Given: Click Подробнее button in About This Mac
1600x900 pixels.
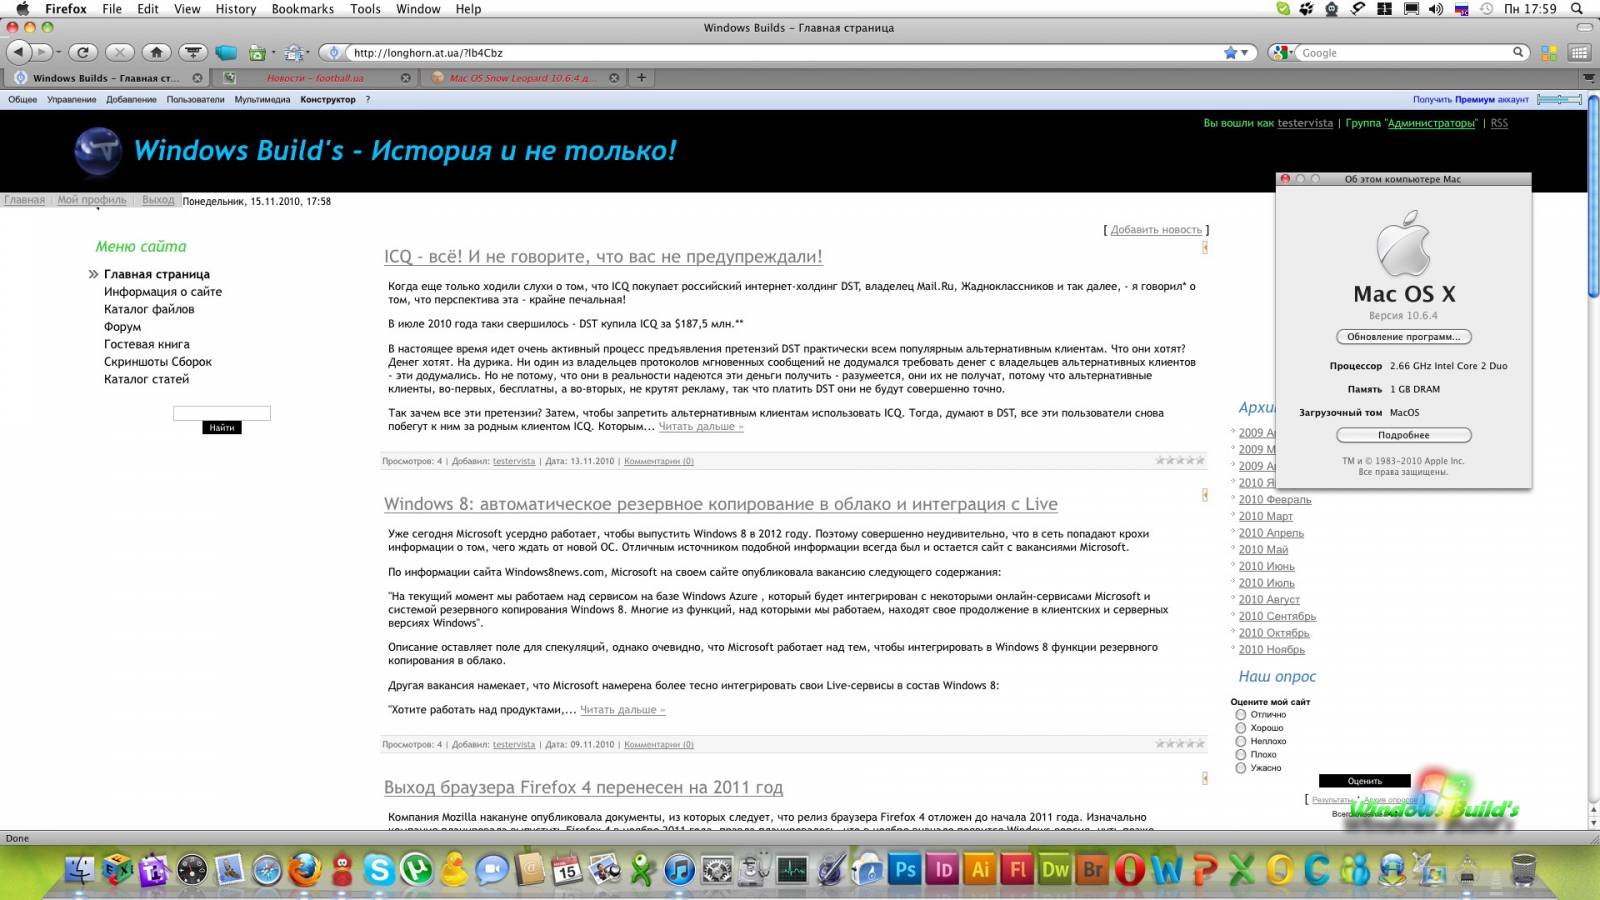Looking at the screenshot, I should [x=1404, y=435].
